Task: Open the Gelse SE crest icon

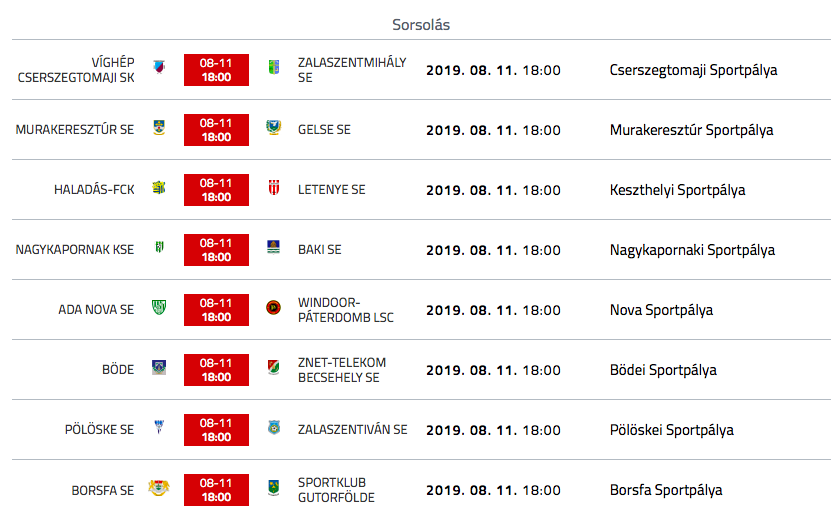Action: point(274,128)
